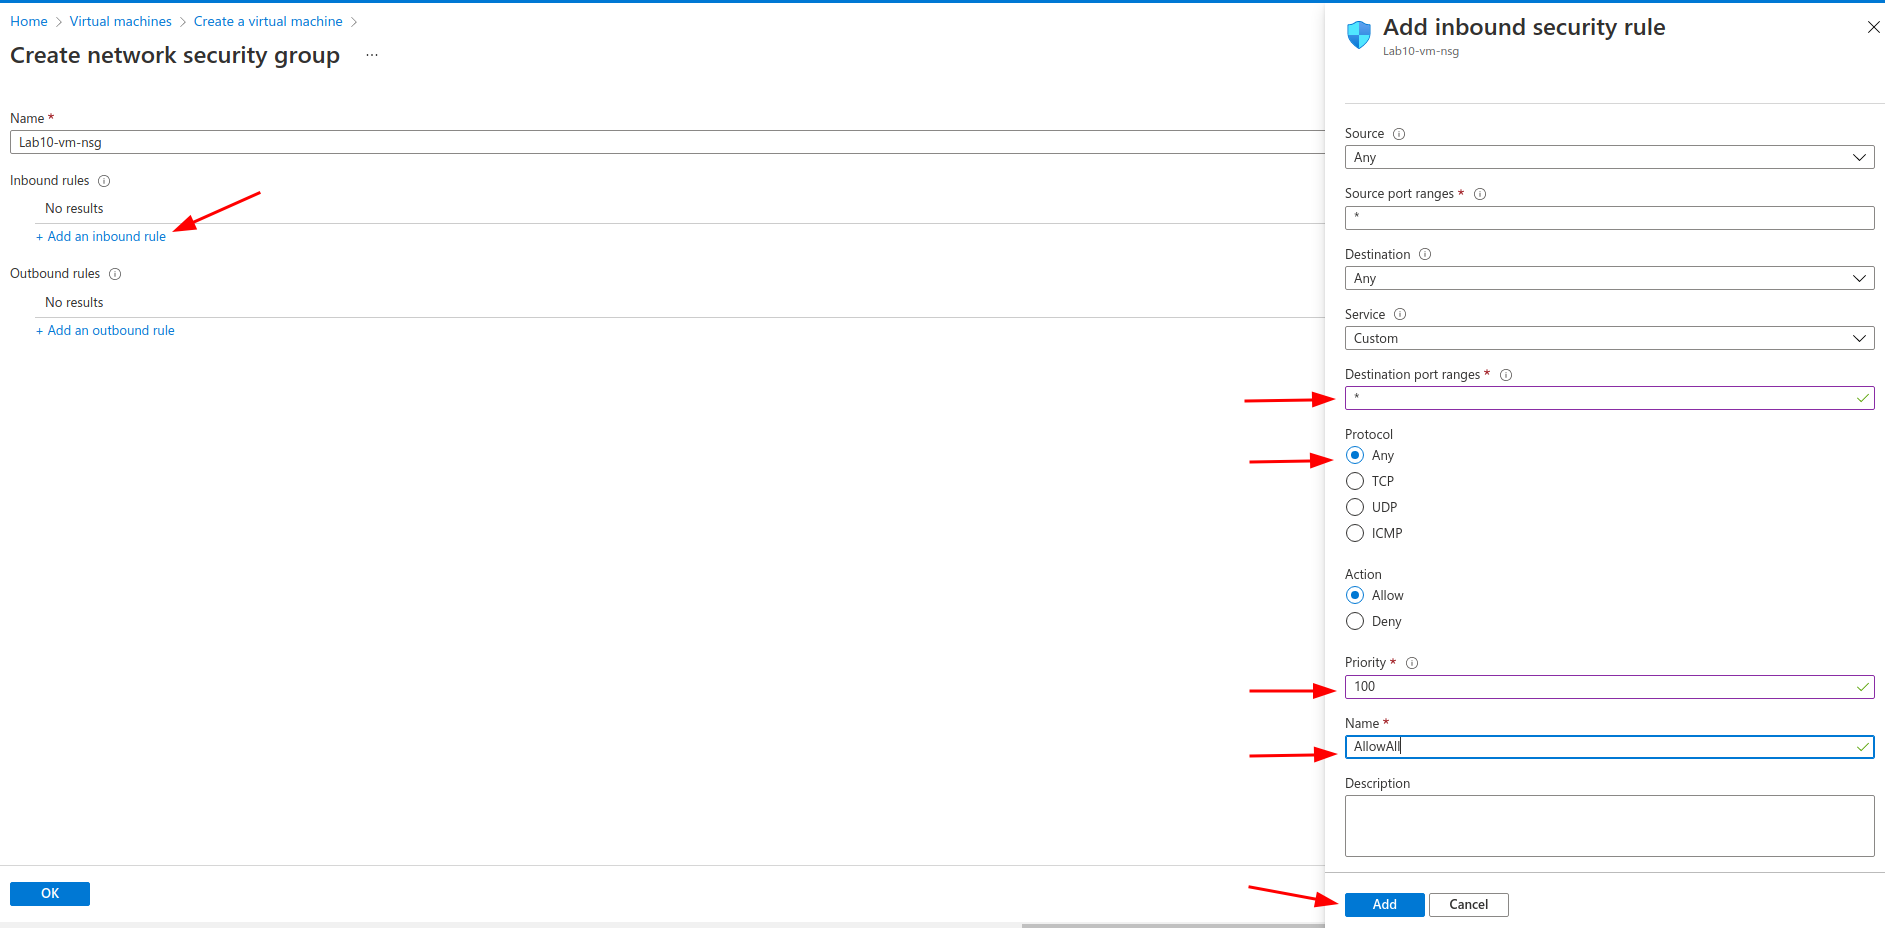Screen dimensions: 1885x928
Task: Click the Priority field containing 100
Action: 1609,686
